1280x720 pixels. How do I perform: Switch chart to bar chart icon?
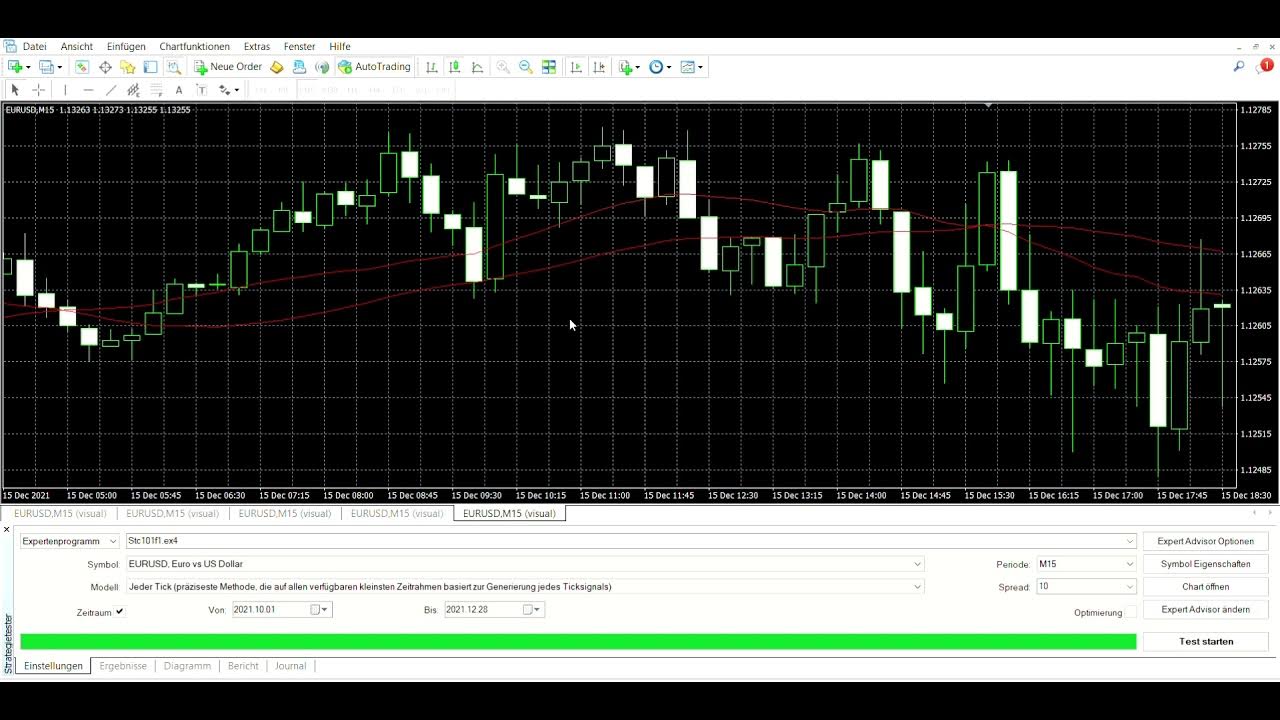pyautogui.click(x=432, y=67)
